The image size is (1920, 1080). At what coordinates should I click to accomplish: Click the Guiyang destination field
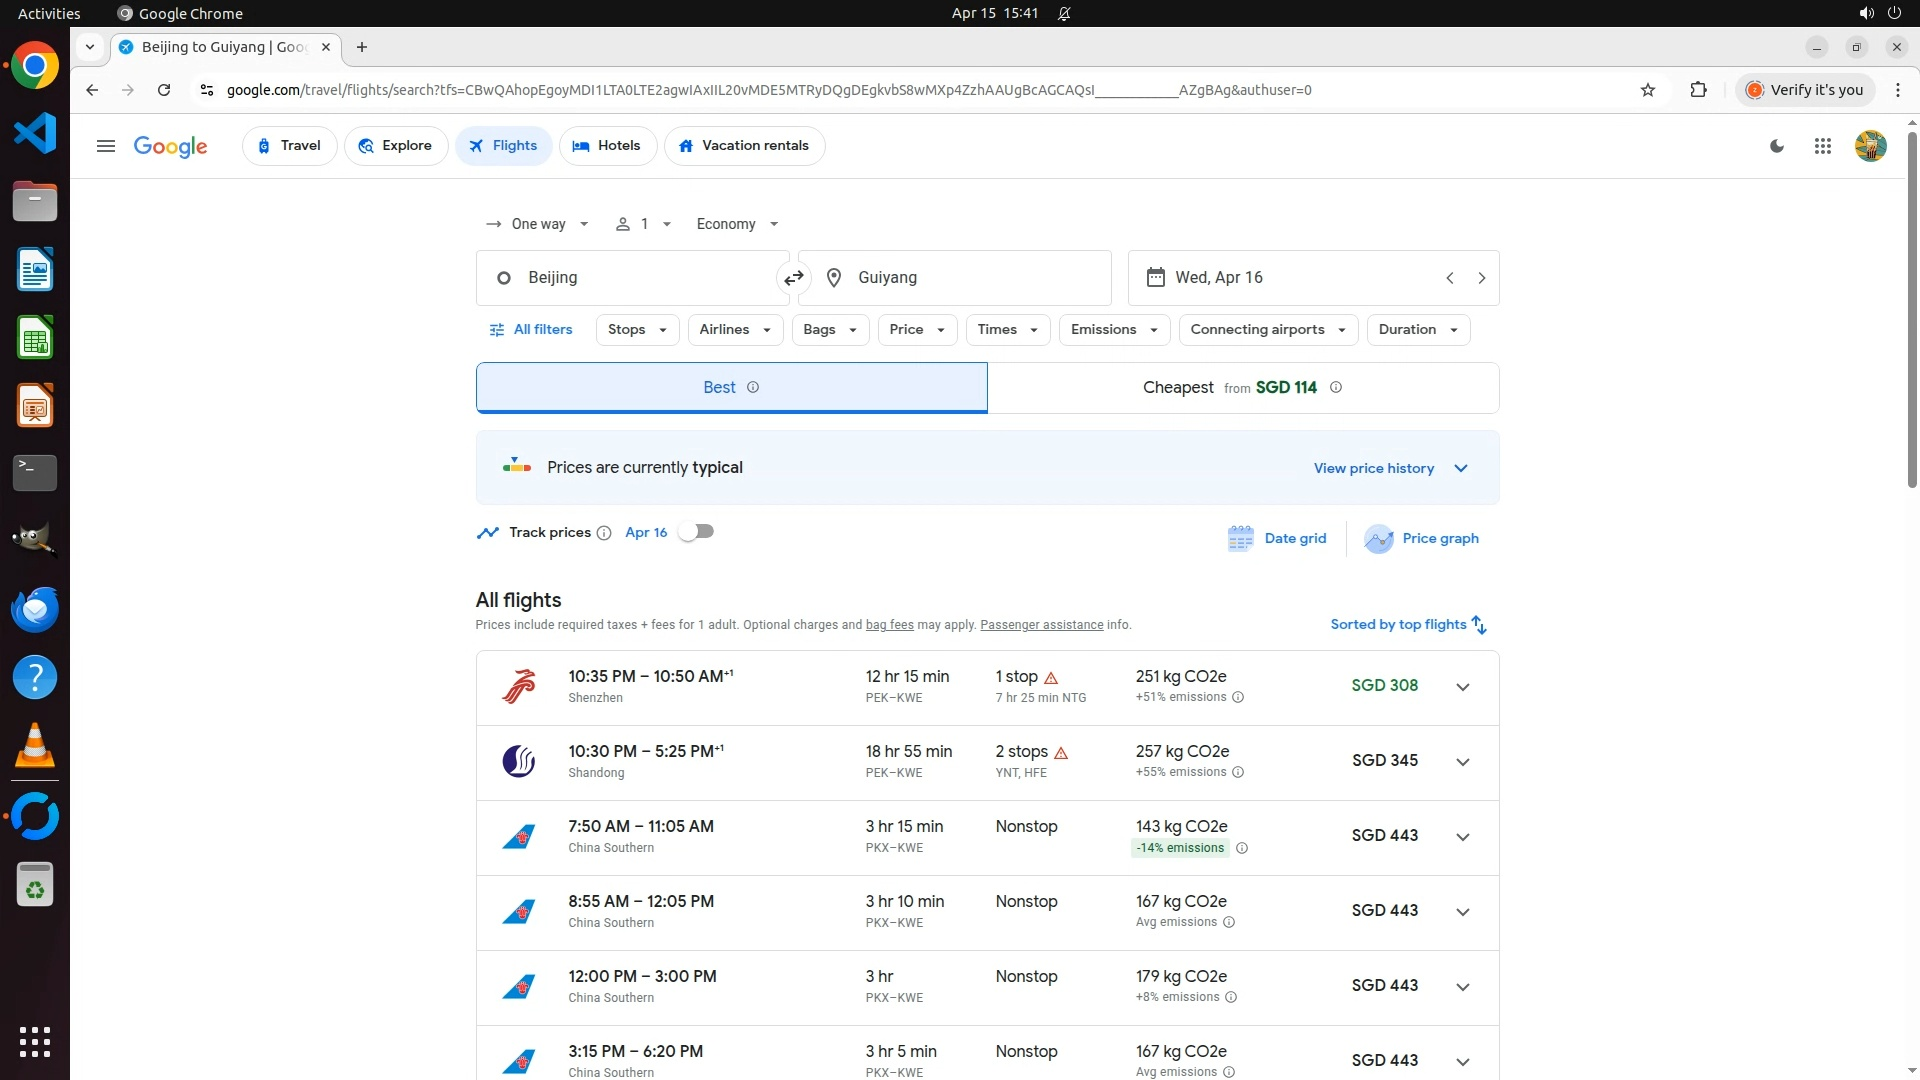955,278
